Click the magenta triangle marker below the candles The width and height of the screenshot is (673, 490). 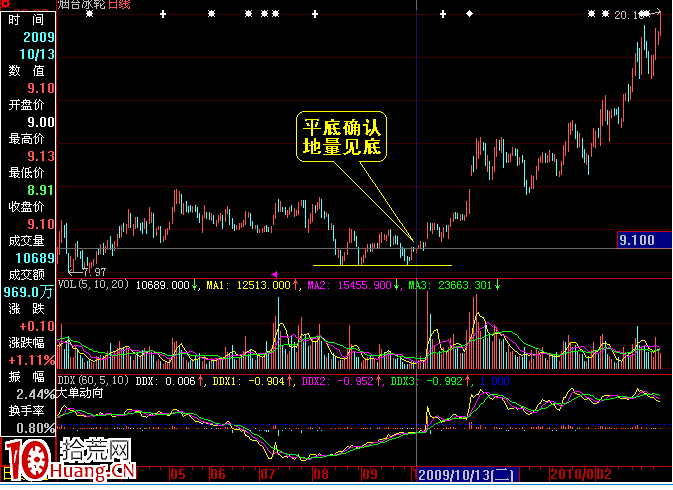point(274,274)
